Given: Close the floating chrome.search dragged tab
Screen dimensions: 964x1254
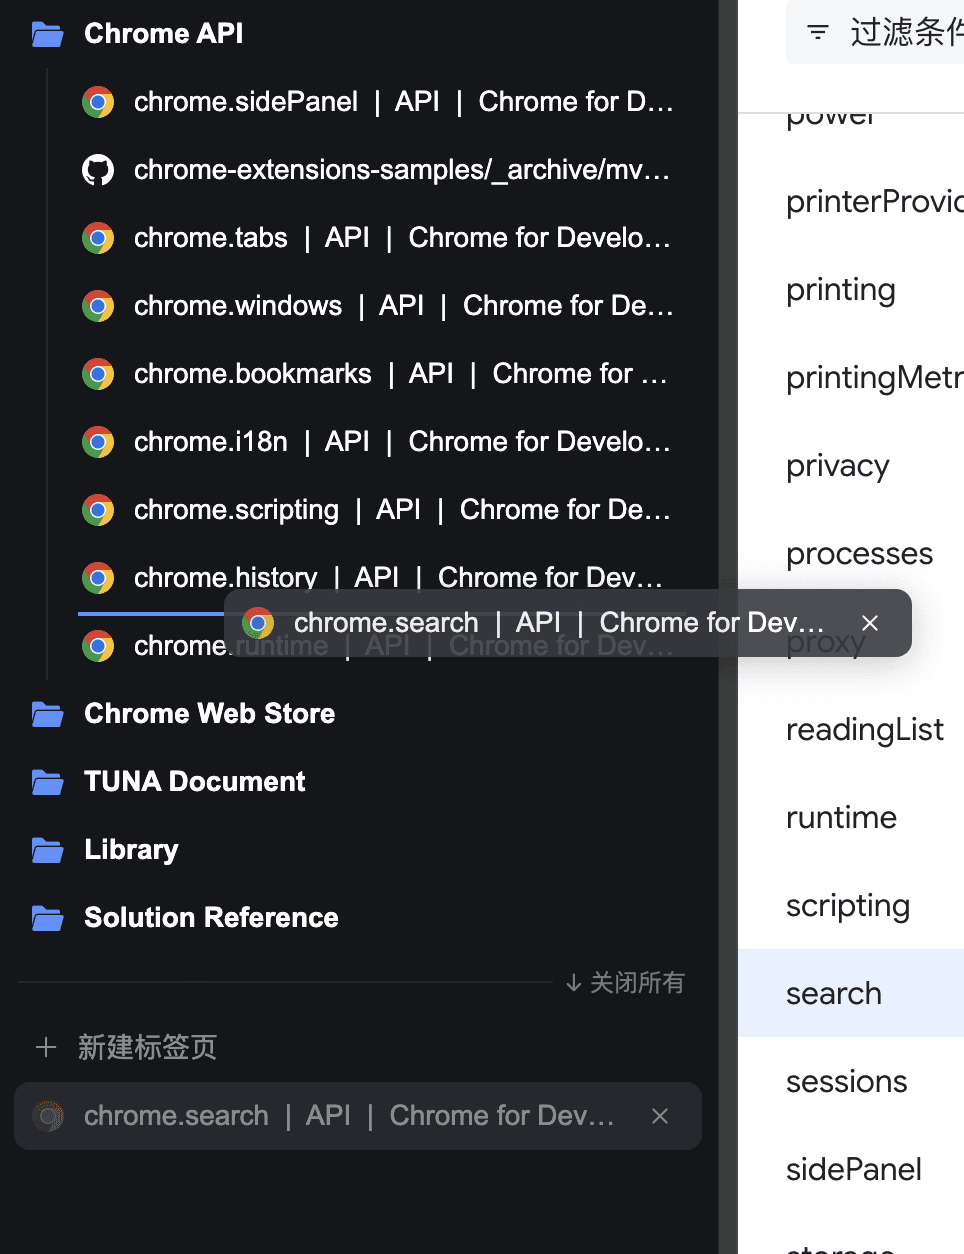Looking at the screenshot, I should coord(870,623).
